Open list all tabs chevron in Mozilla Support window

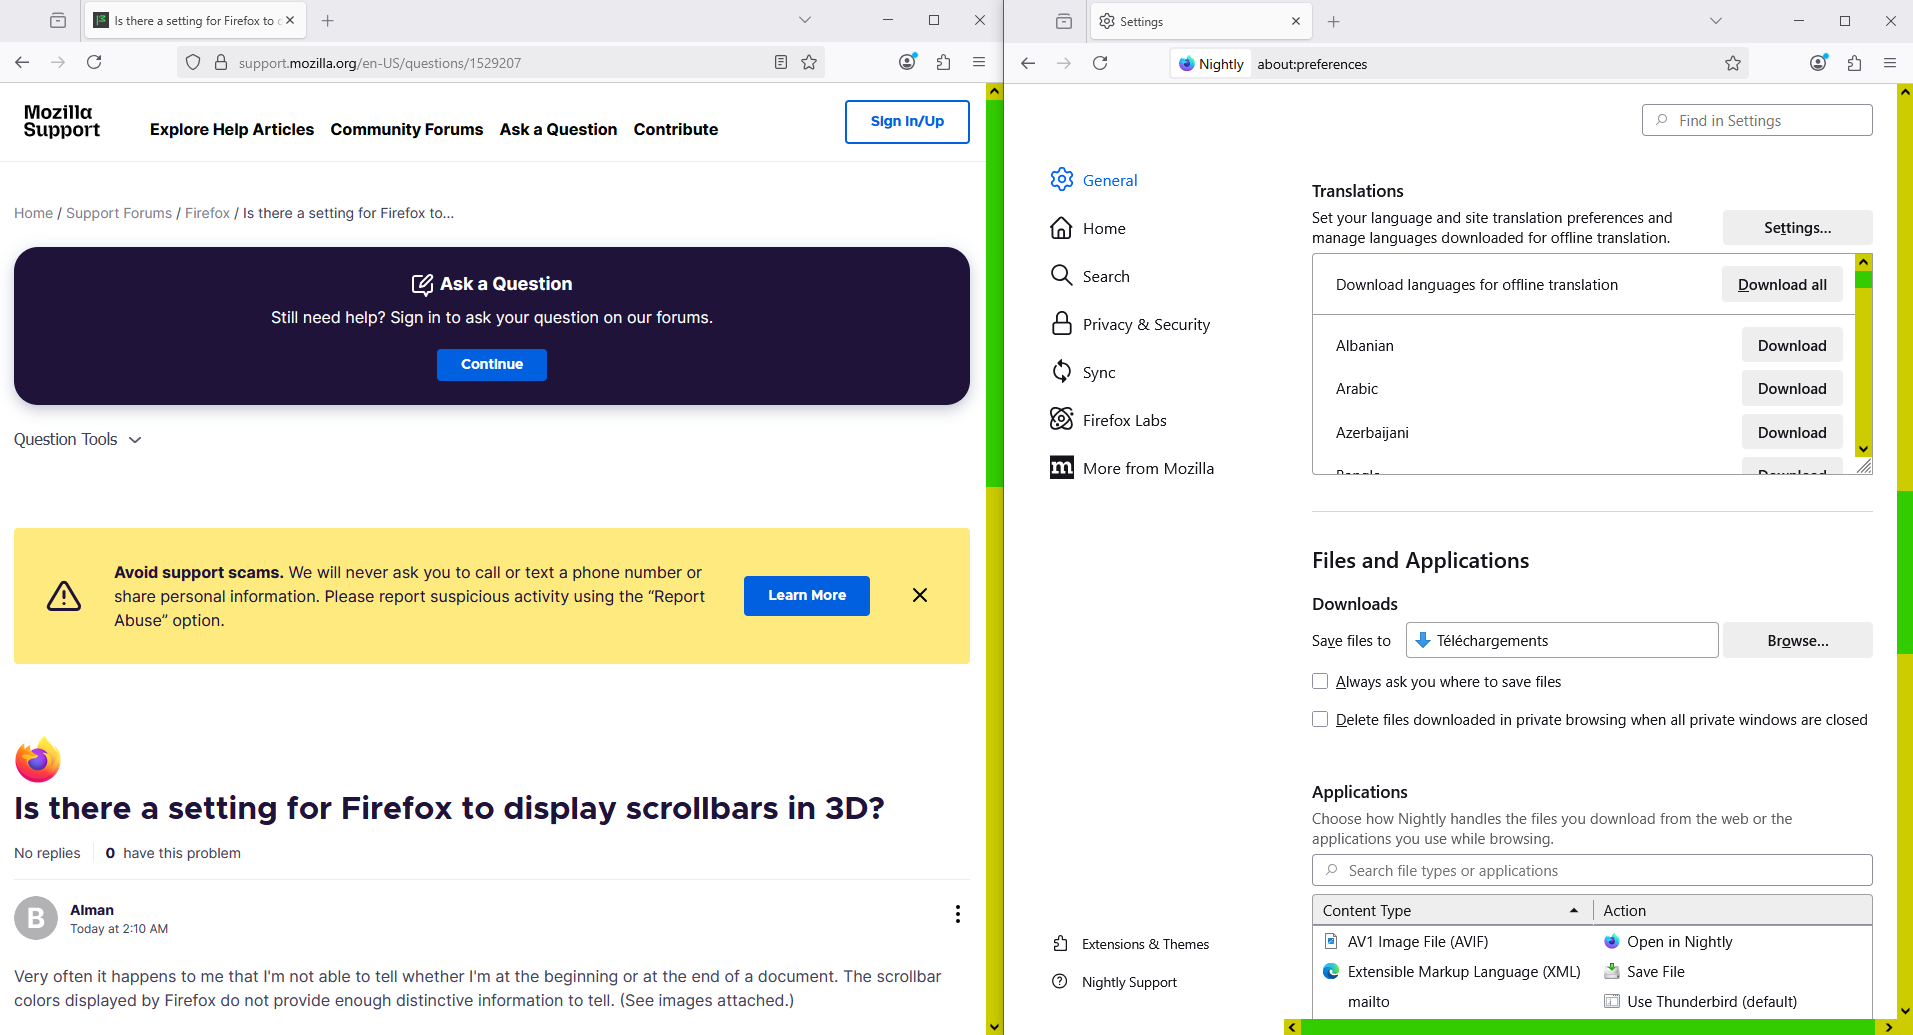click(x=805, y=20)
